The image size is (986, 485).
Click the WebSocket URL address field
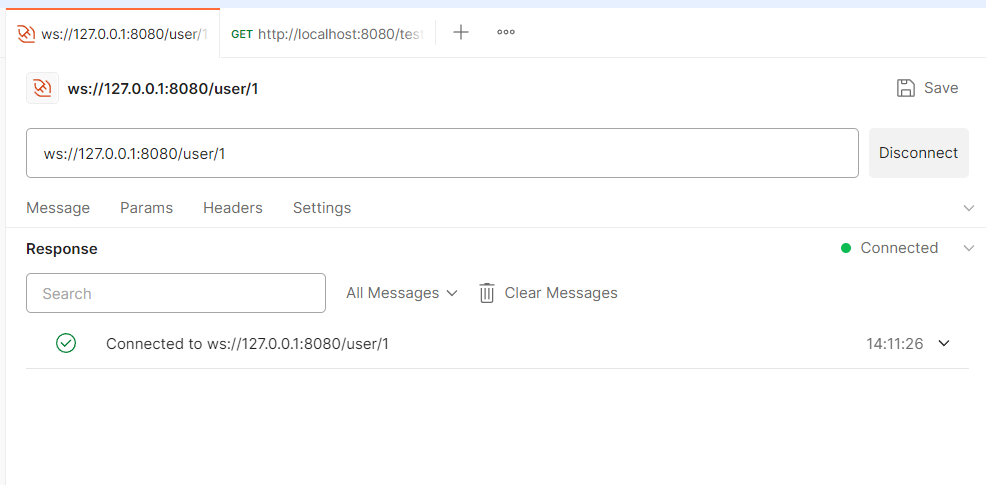tap(442, 153)
